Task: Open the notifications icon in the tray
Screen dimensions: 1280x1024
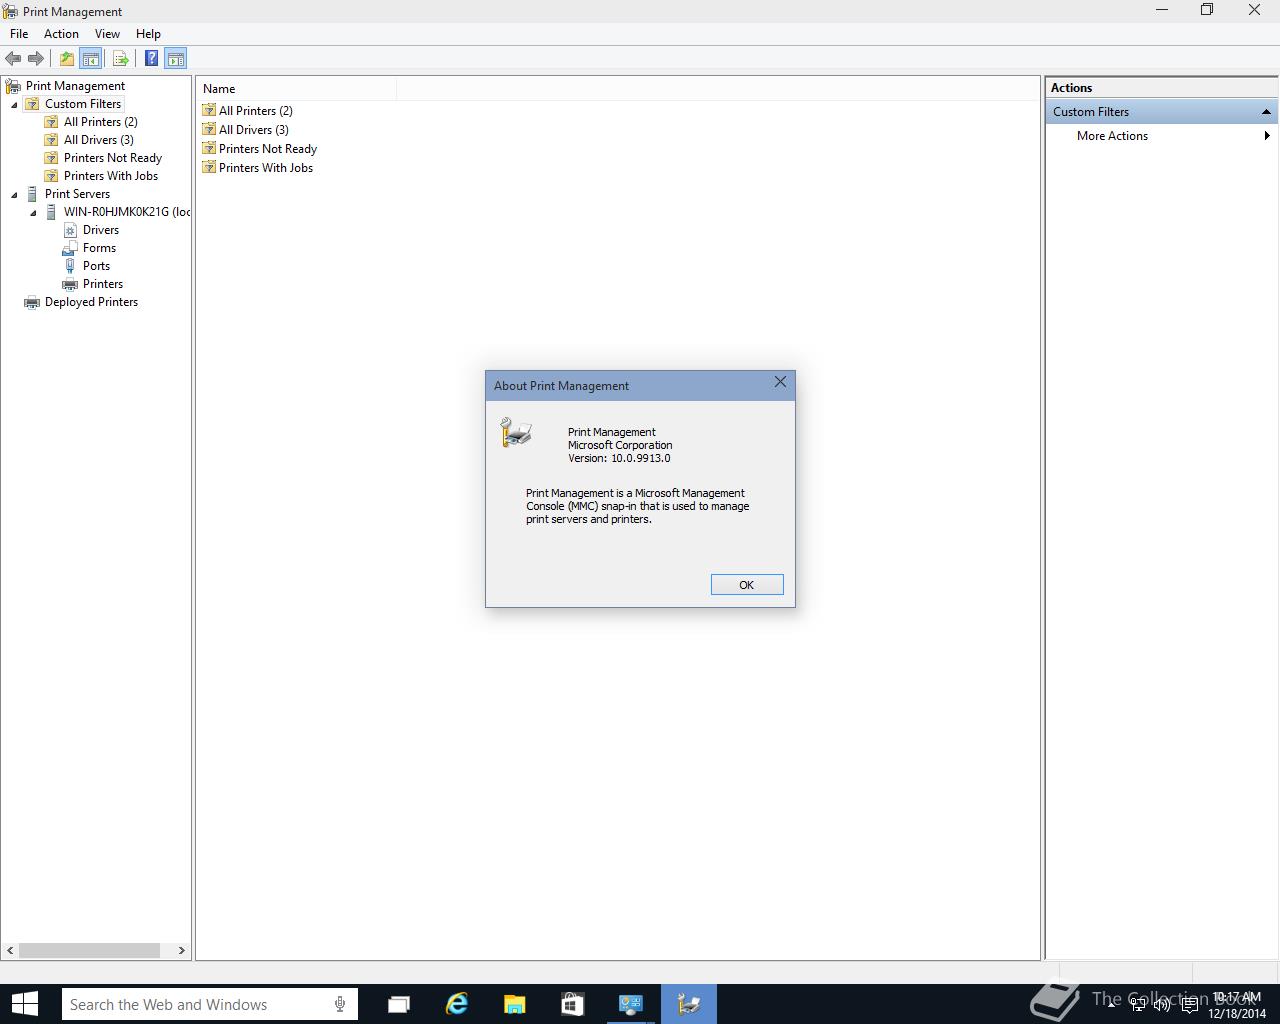Action: [x=1190, y=1004]
